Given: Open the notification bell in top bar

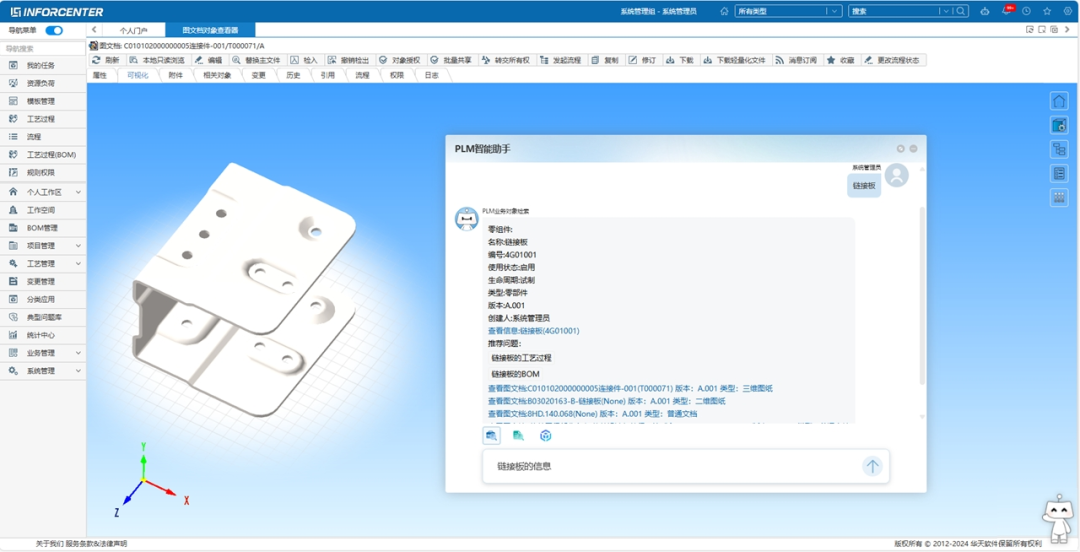Looking at the screenshot, I should click(1008, 11).
